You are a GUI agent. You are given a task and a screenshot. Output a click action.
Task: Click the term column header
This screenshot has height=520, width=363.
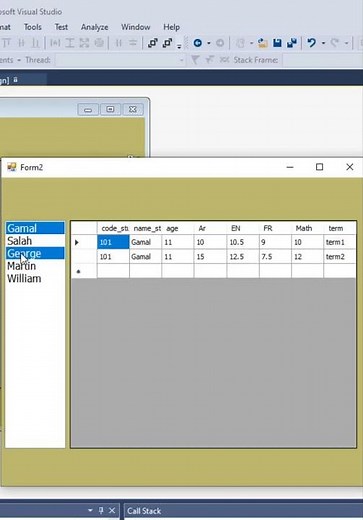click(339, 228)
